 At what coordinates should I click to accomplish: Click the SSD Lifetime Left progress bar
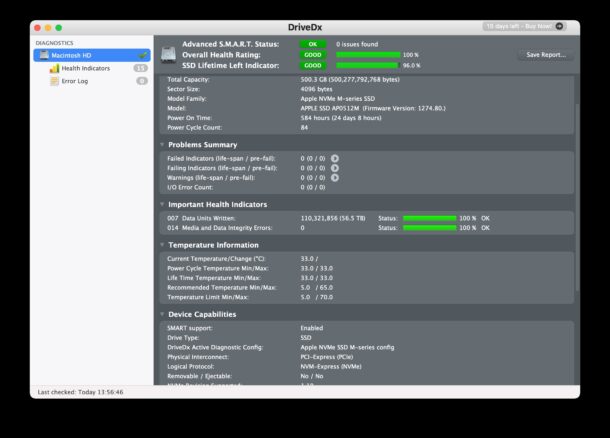[x=368, y=65]
